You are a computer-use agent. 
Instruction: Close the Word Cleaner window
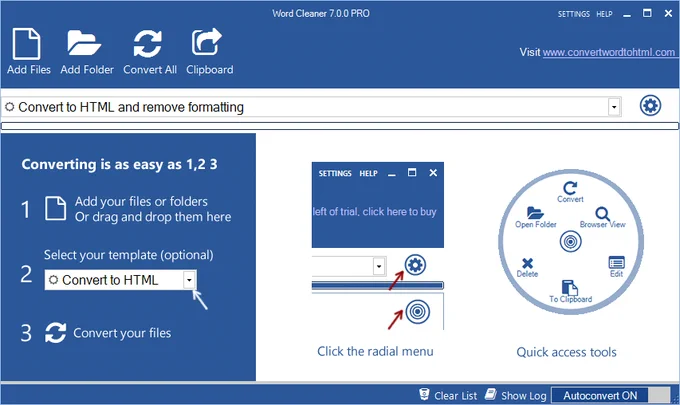(x=668, y=13)
